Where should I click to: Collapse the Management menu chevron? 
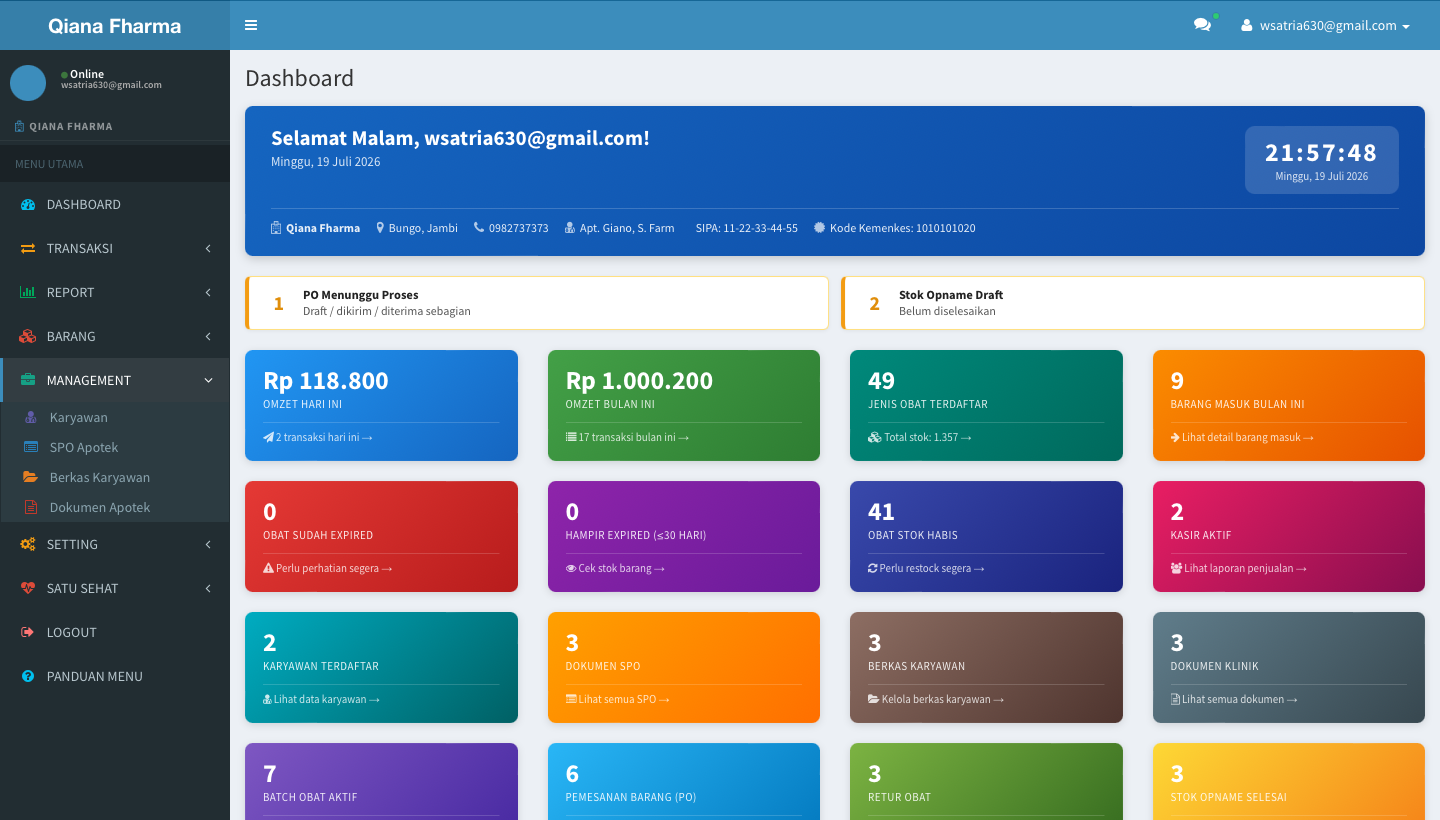click(208, 380)
